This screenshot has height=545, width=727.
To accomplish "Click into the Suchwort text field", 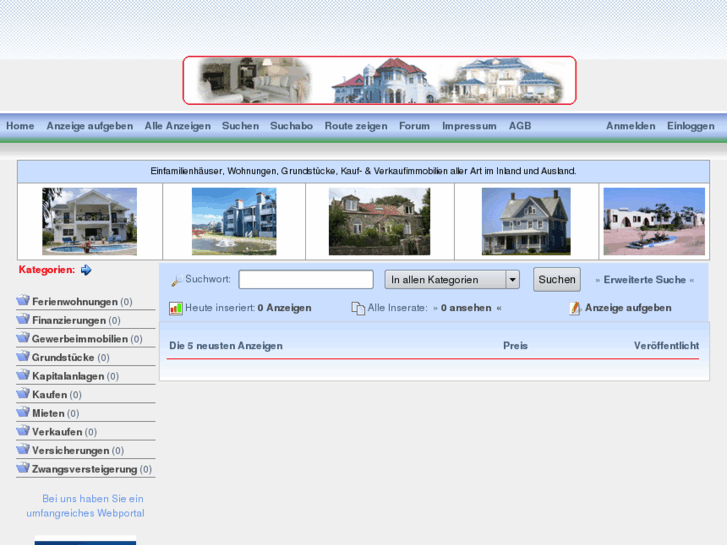I will coord(306,280).
